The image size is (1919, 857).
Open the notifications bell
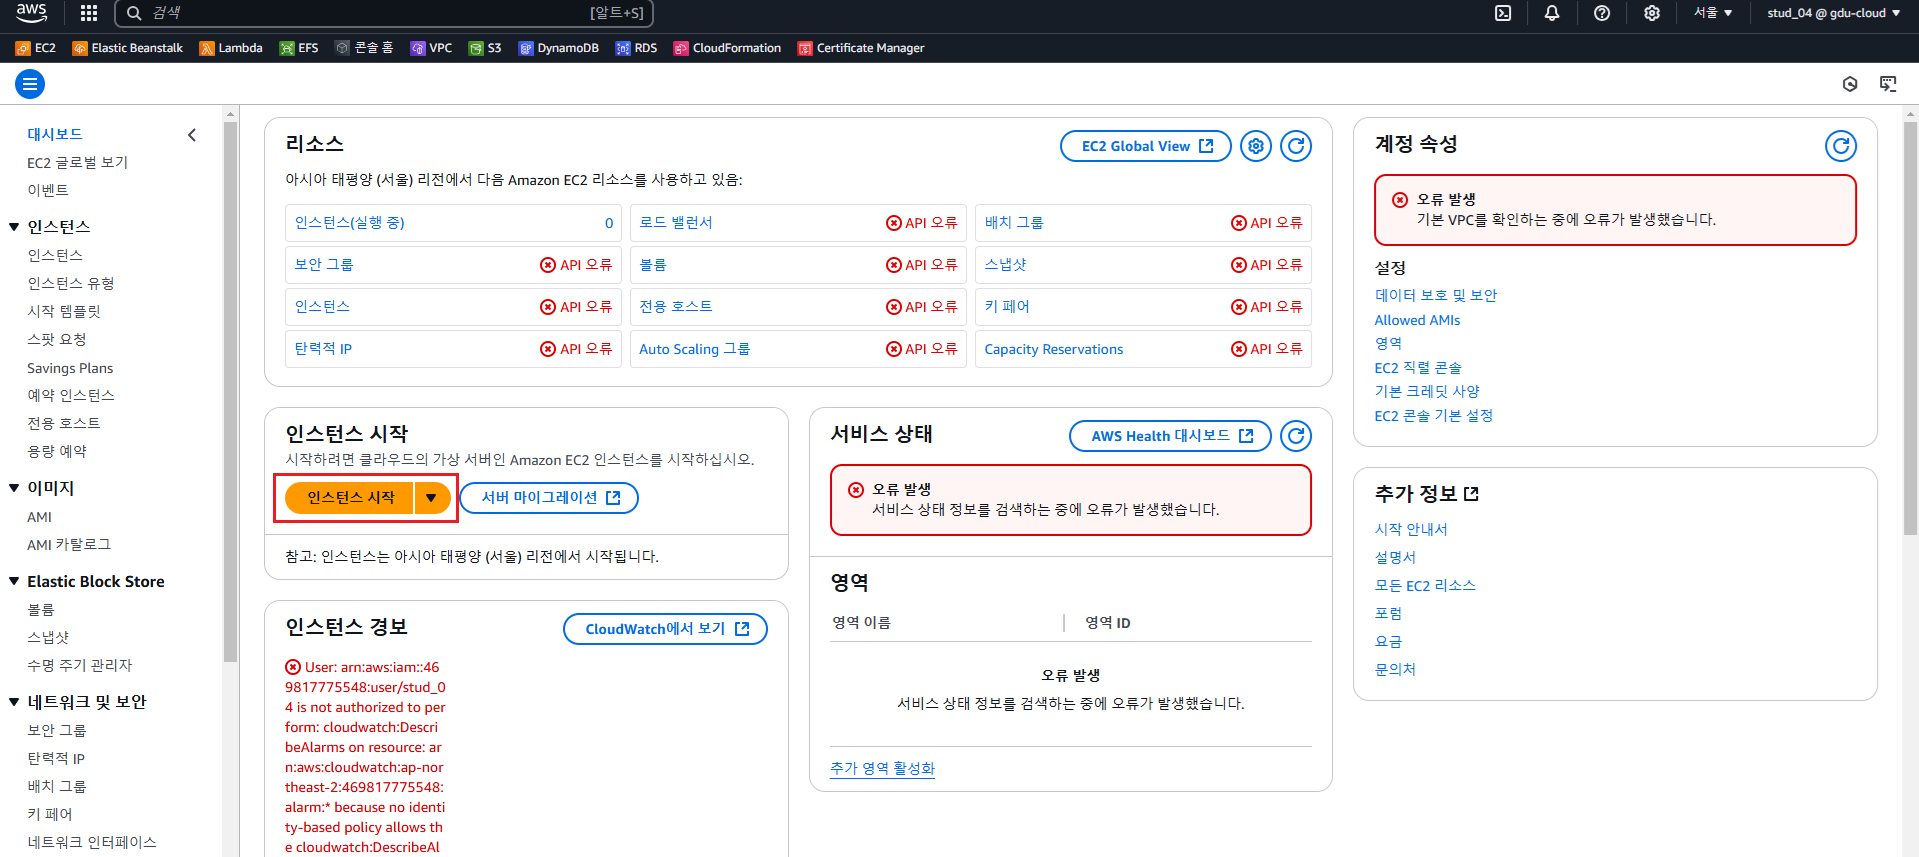pos(1552,13)
